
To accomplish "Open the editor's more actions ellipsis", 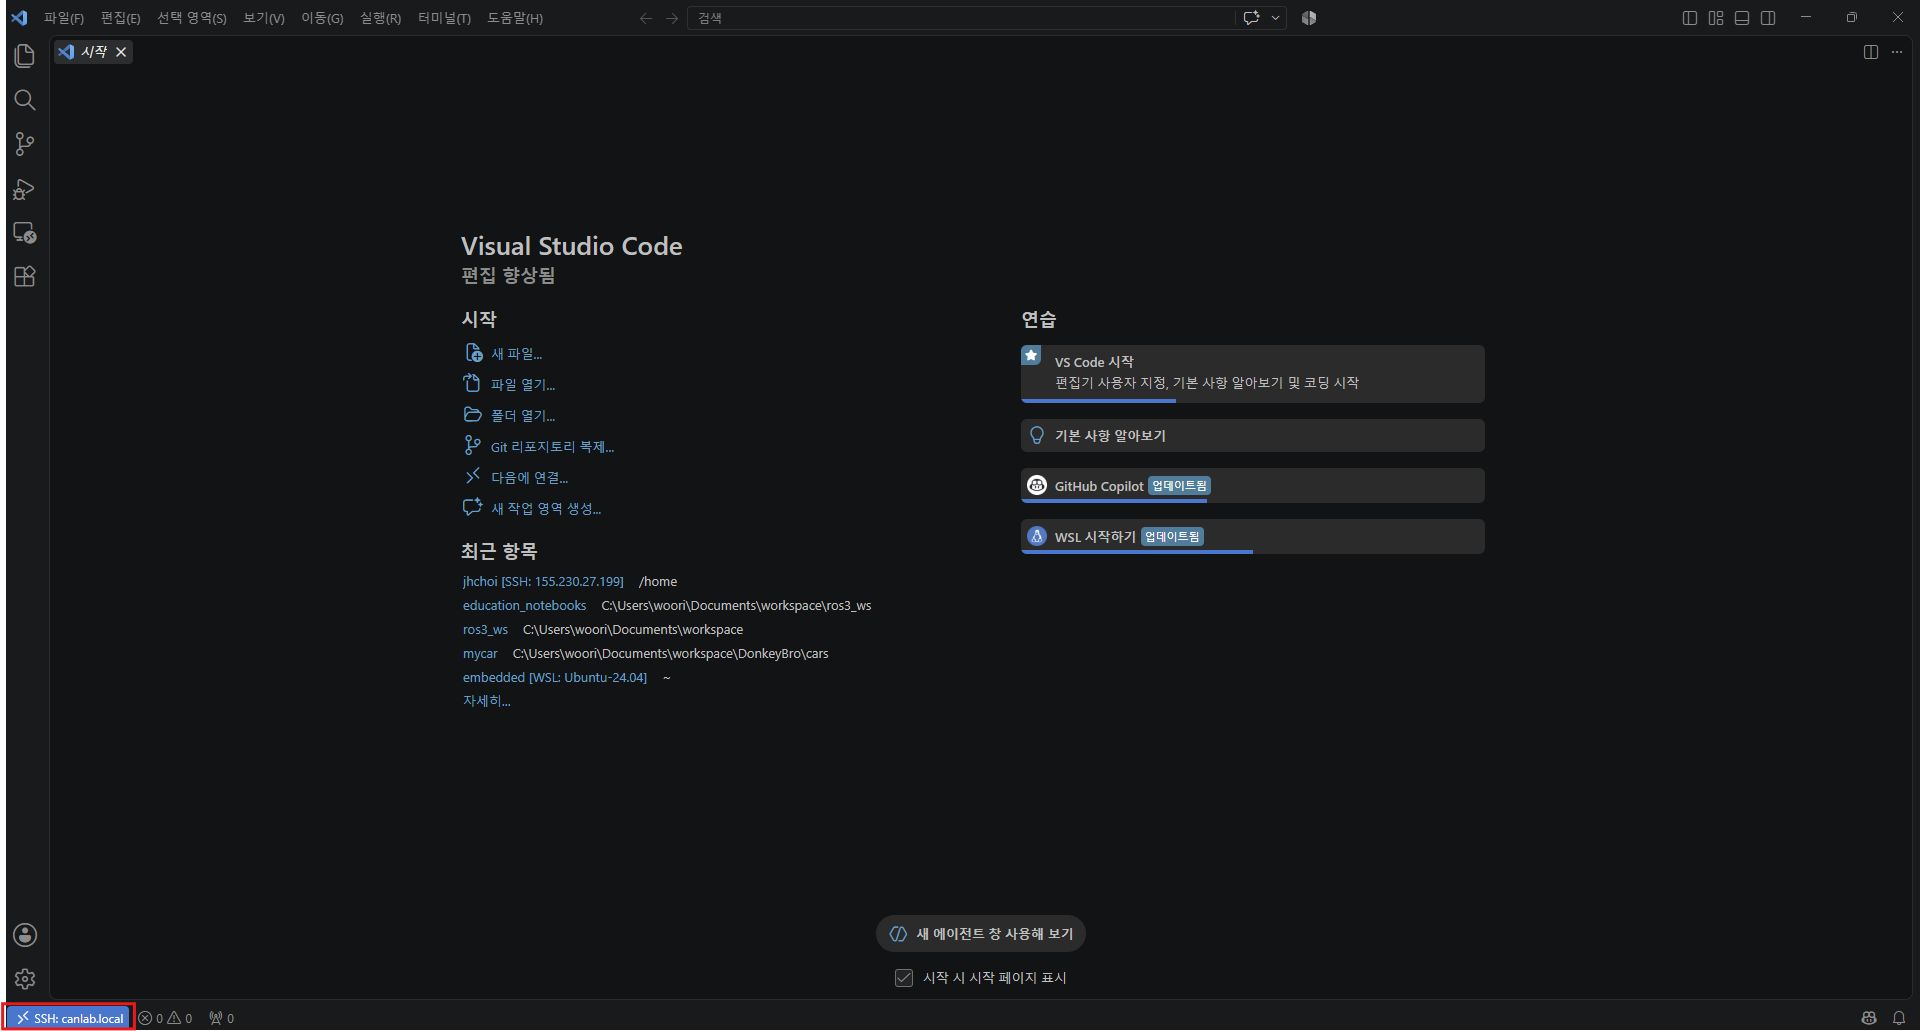I will pos(1897,52).
